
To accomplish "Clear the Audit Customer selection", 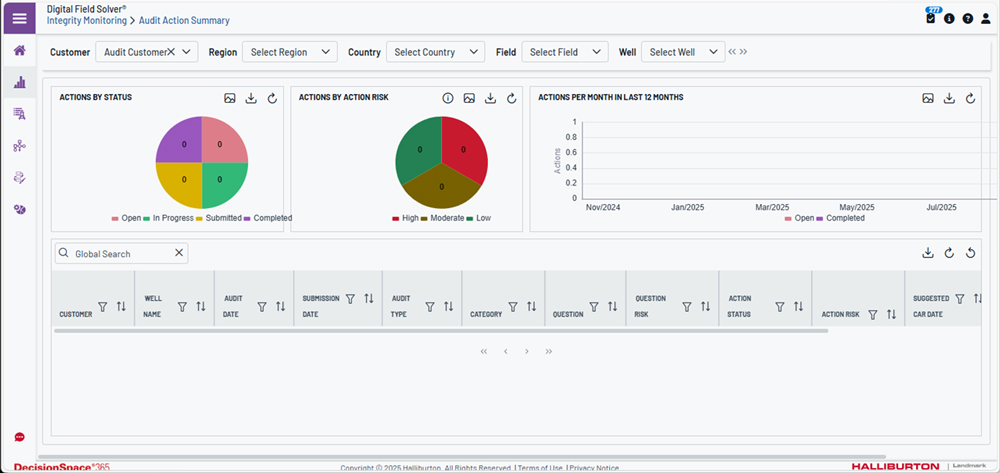I will [171, 52].
